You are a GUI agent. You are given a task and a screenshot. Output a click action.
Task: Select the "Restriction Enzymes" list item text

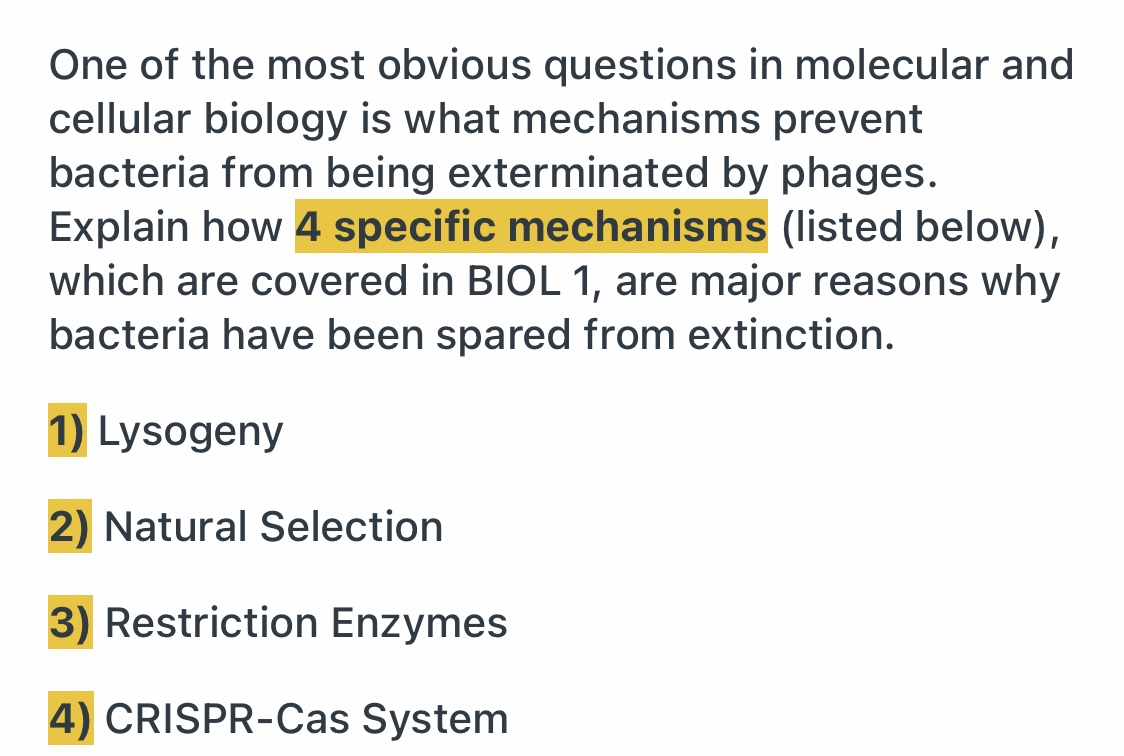pos(306,623)
